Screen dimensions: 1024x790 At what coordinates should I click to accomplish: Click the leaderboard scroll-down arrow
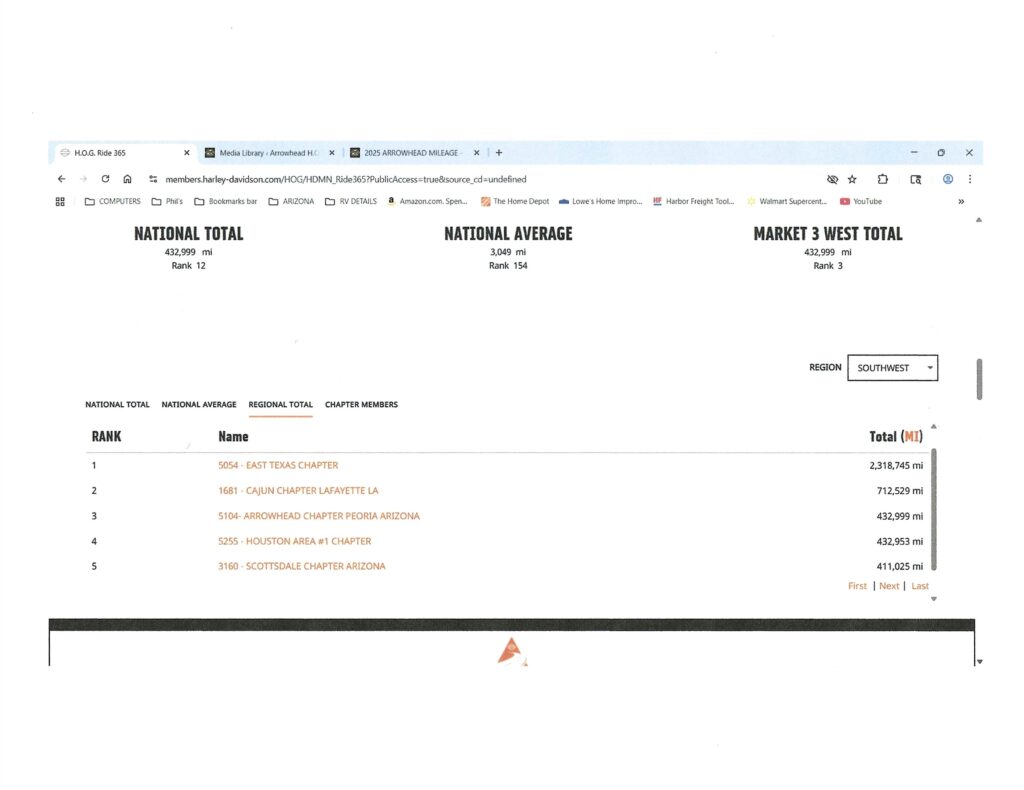[934, 599]
